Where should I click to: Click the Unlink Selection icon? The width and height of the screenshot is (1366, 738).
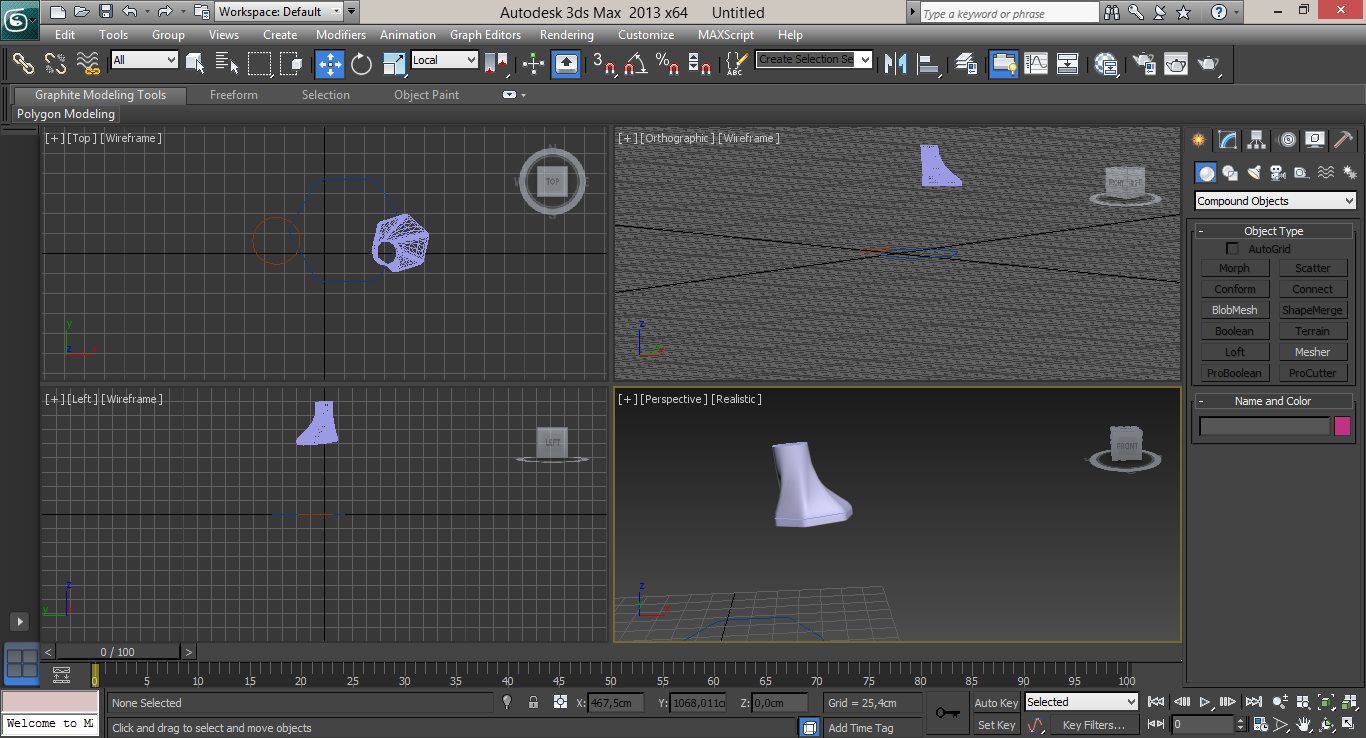[x=56, y=63]
